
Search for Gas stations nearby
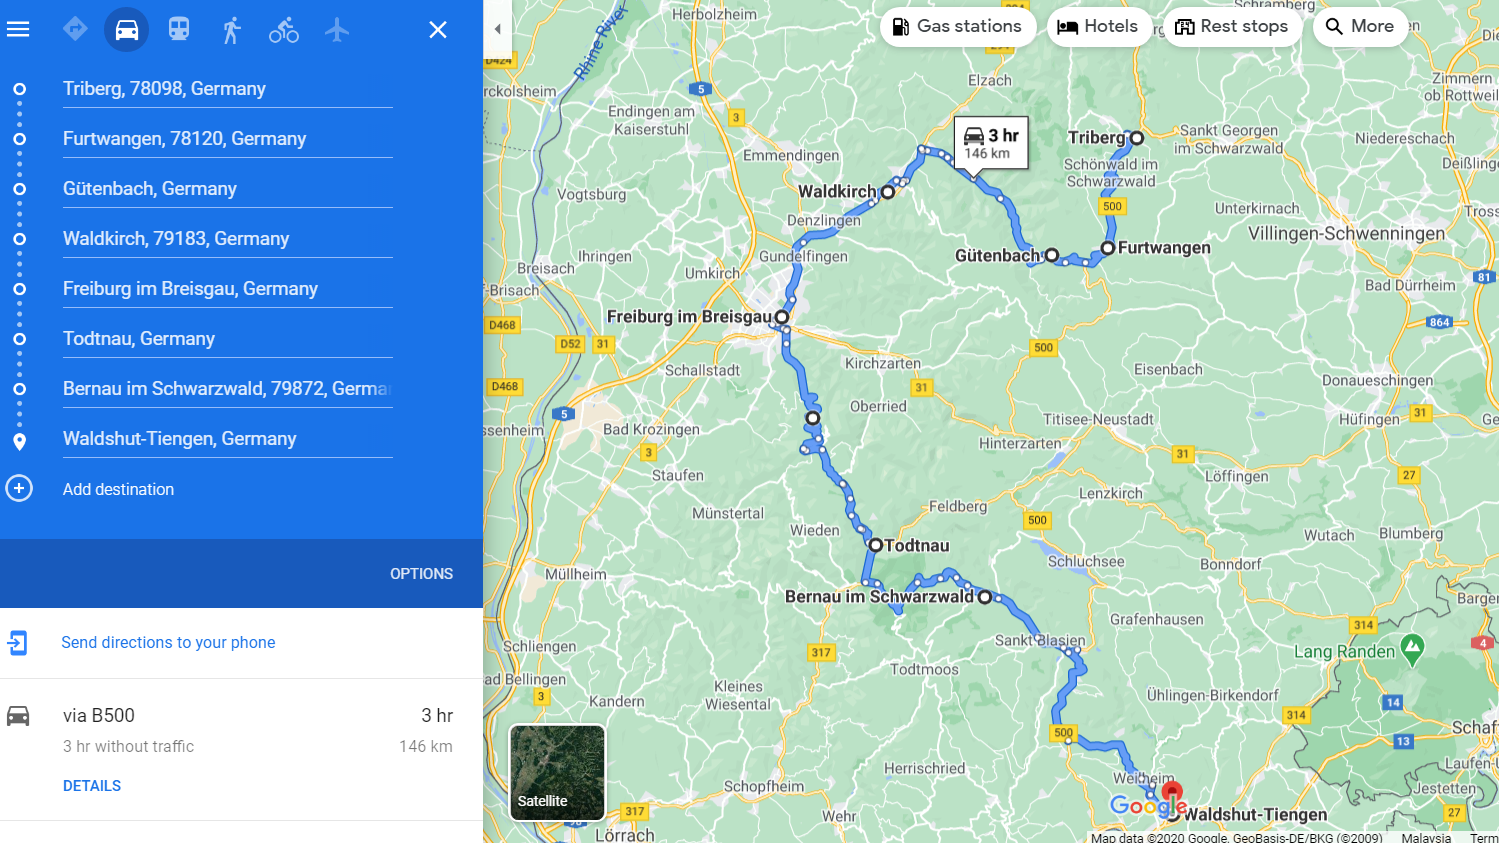(957, 26)
